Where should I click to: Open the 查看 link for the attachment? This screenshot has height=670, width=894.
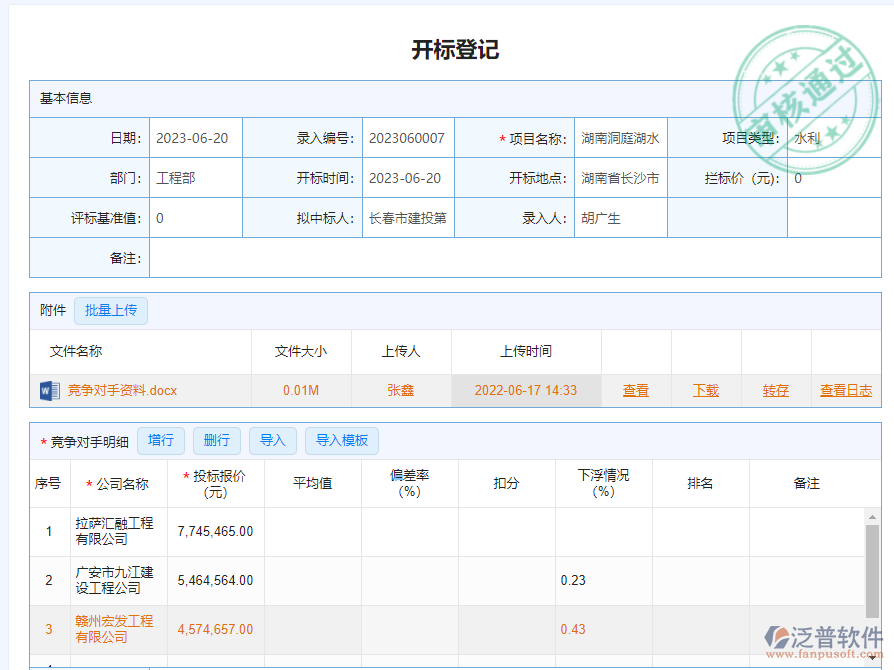tap(636, 390)
